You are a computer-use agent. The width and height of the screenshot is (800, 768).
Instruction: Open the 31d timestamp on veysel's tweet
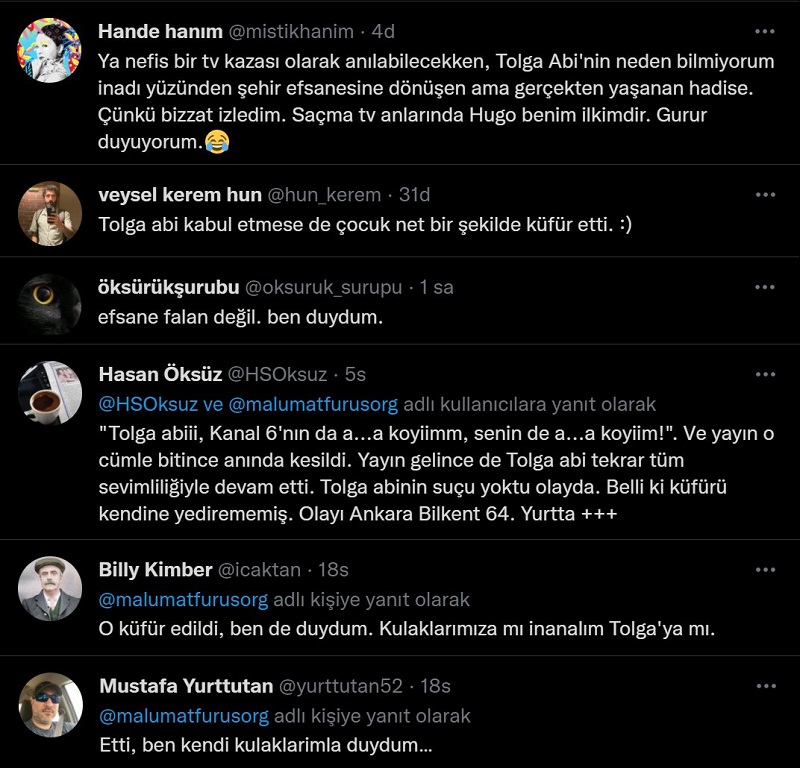point(415,195)
